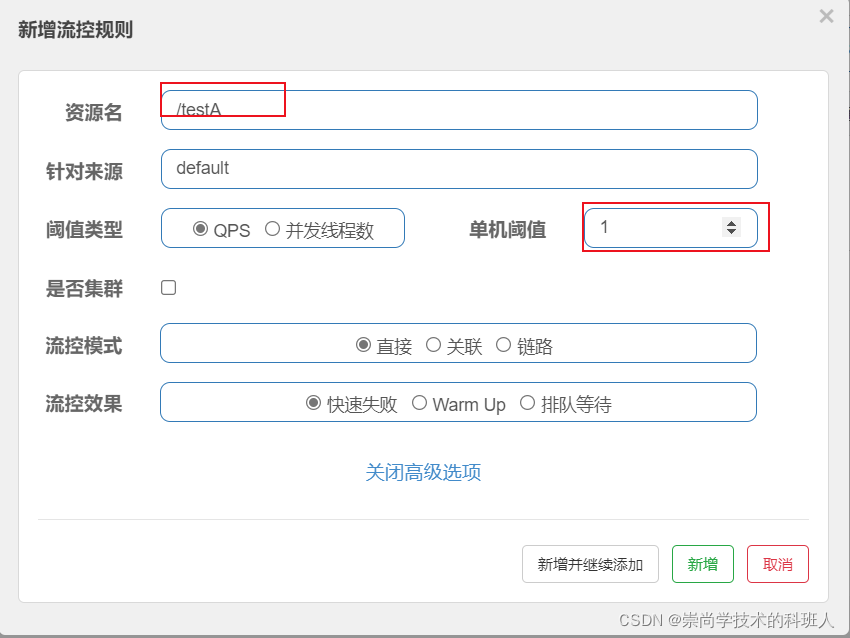Click the 单机阈值 number input
This screenshot has width=850, height=638.
click(x=671, y=228)
